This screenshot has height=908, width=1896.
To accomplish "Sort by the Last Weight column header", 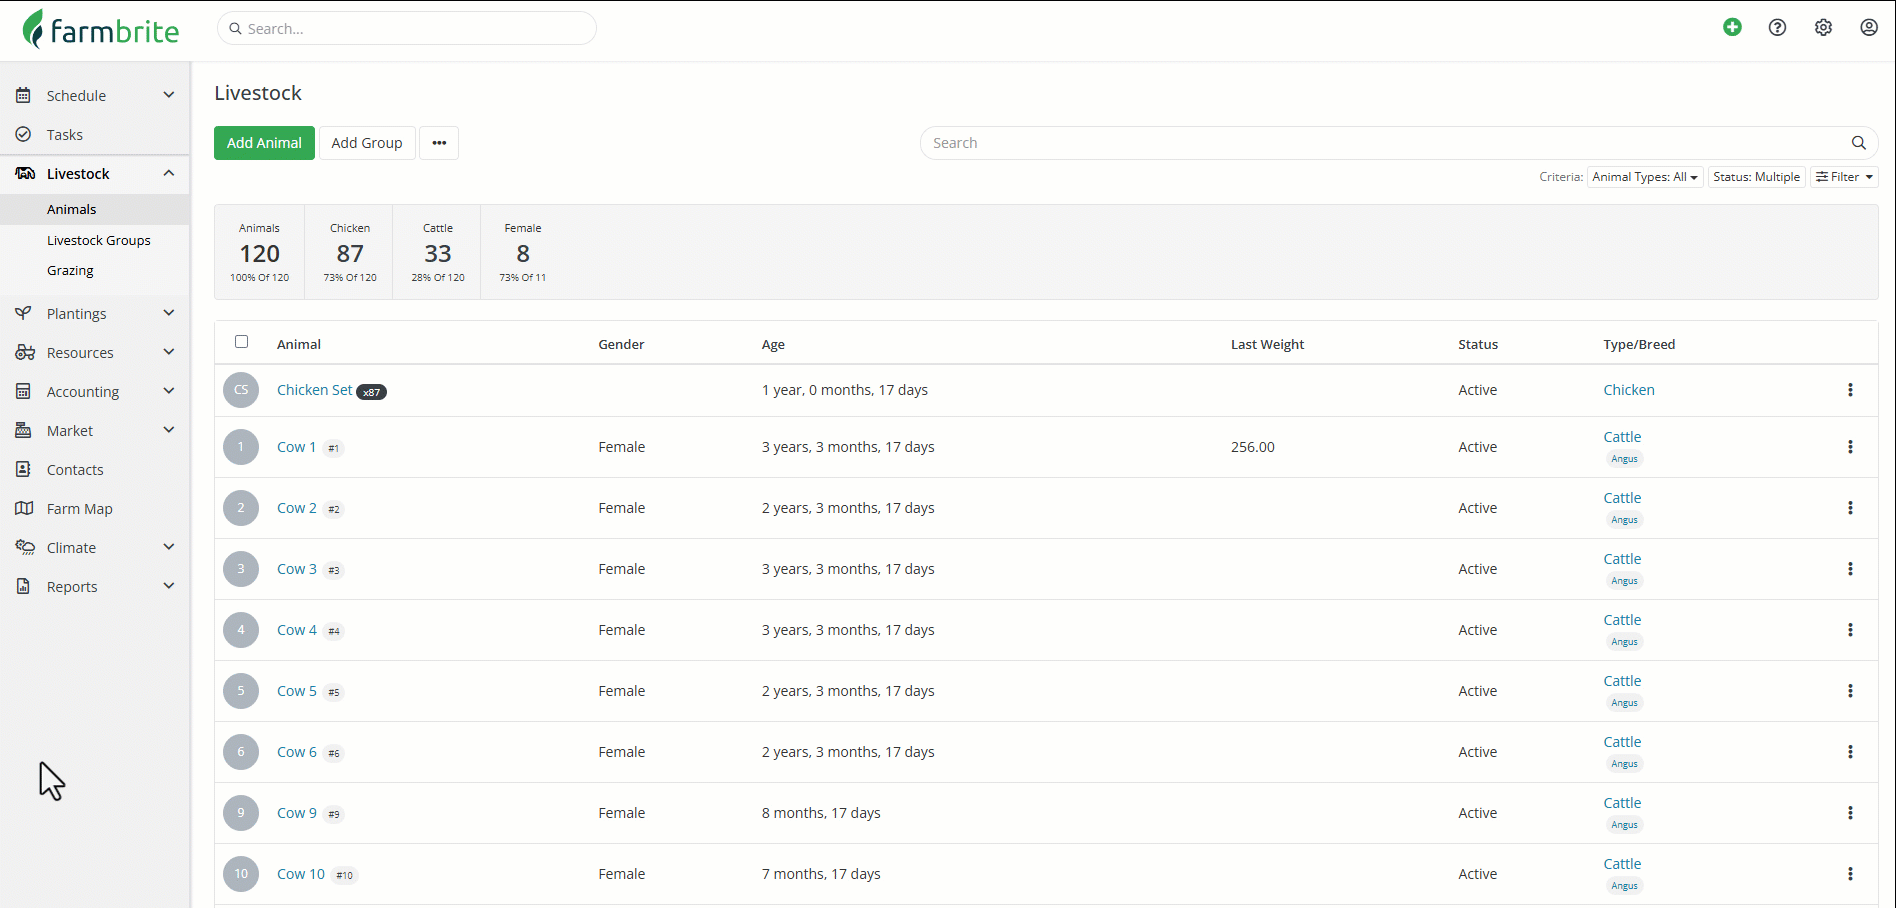I will (1267, 344).
